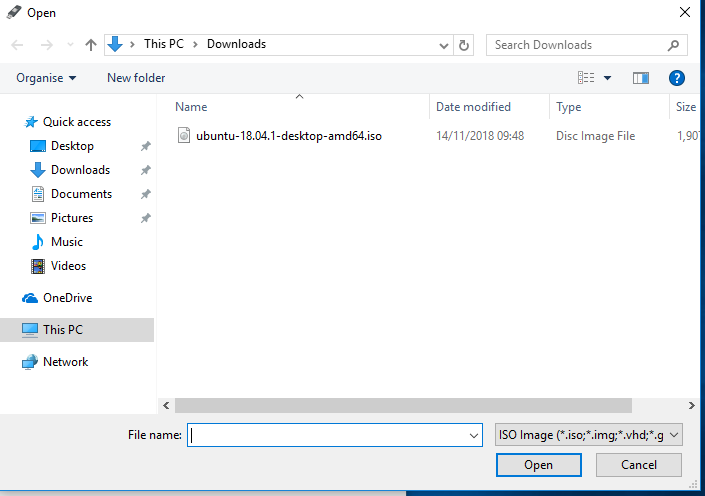Image resolution: width=705 pixels, height=496 pixels.
Task: Open the recent locations chevron
Action: click(x=70, y=45)
